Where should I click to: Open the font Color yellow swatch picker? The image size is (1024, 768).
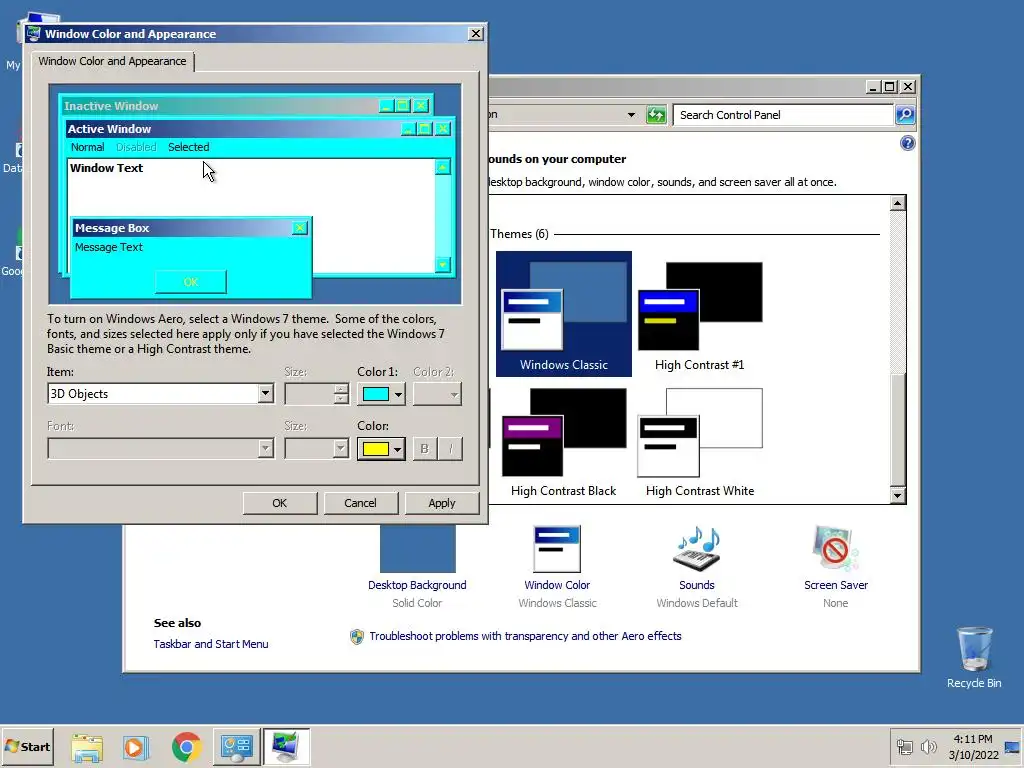tap(381, 449)
